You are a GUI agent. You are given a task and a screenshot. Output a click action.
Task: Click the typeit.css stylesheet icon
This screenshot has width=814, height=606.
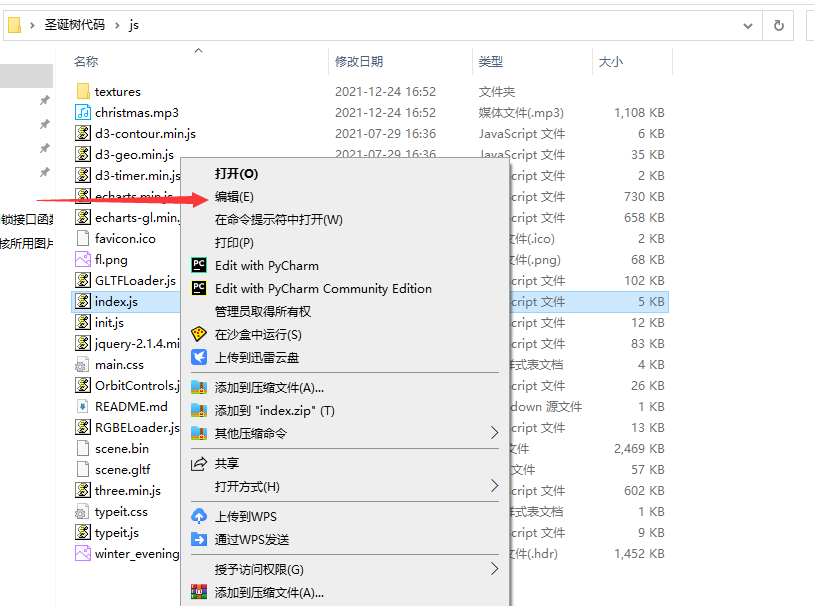coord(83,511)
